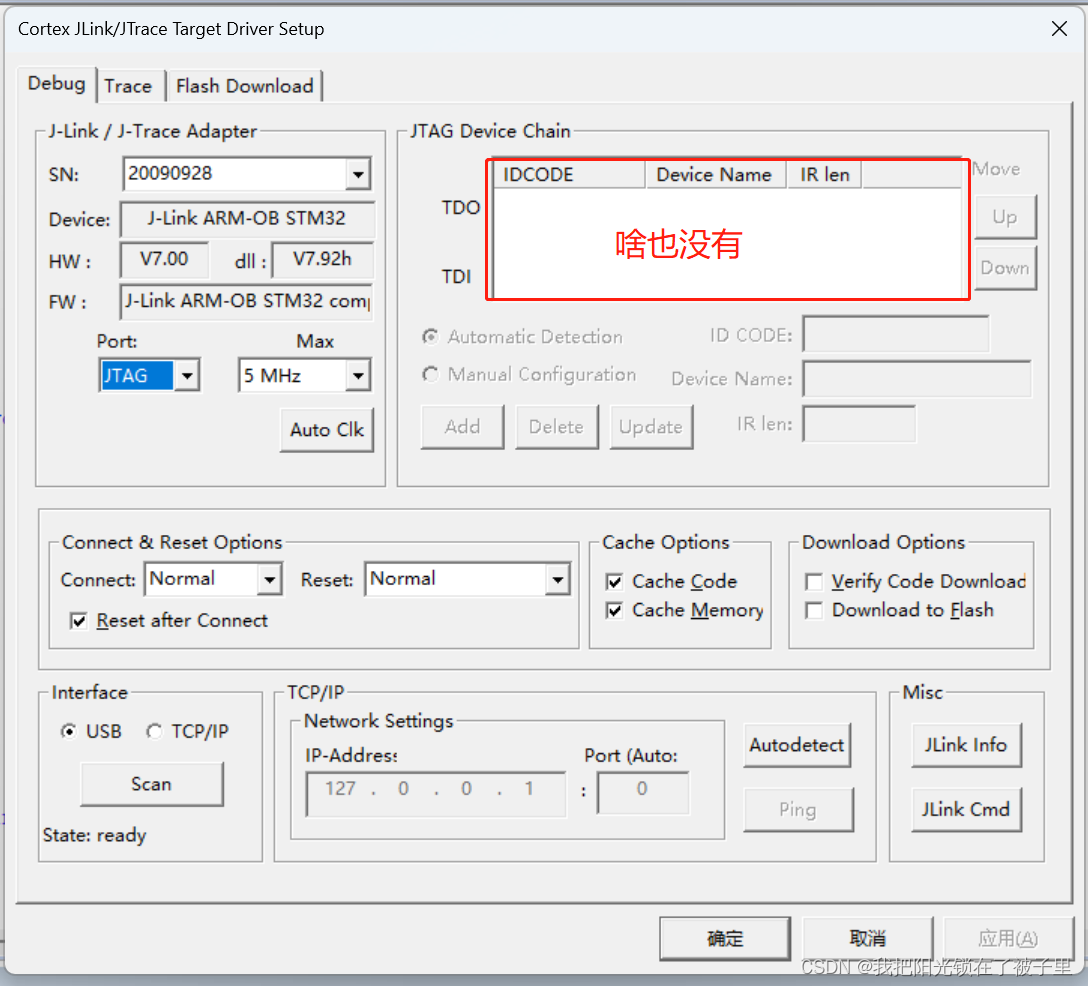Switch to the Flash Download tab
The image size is (1088, 986).
point(244,86)
